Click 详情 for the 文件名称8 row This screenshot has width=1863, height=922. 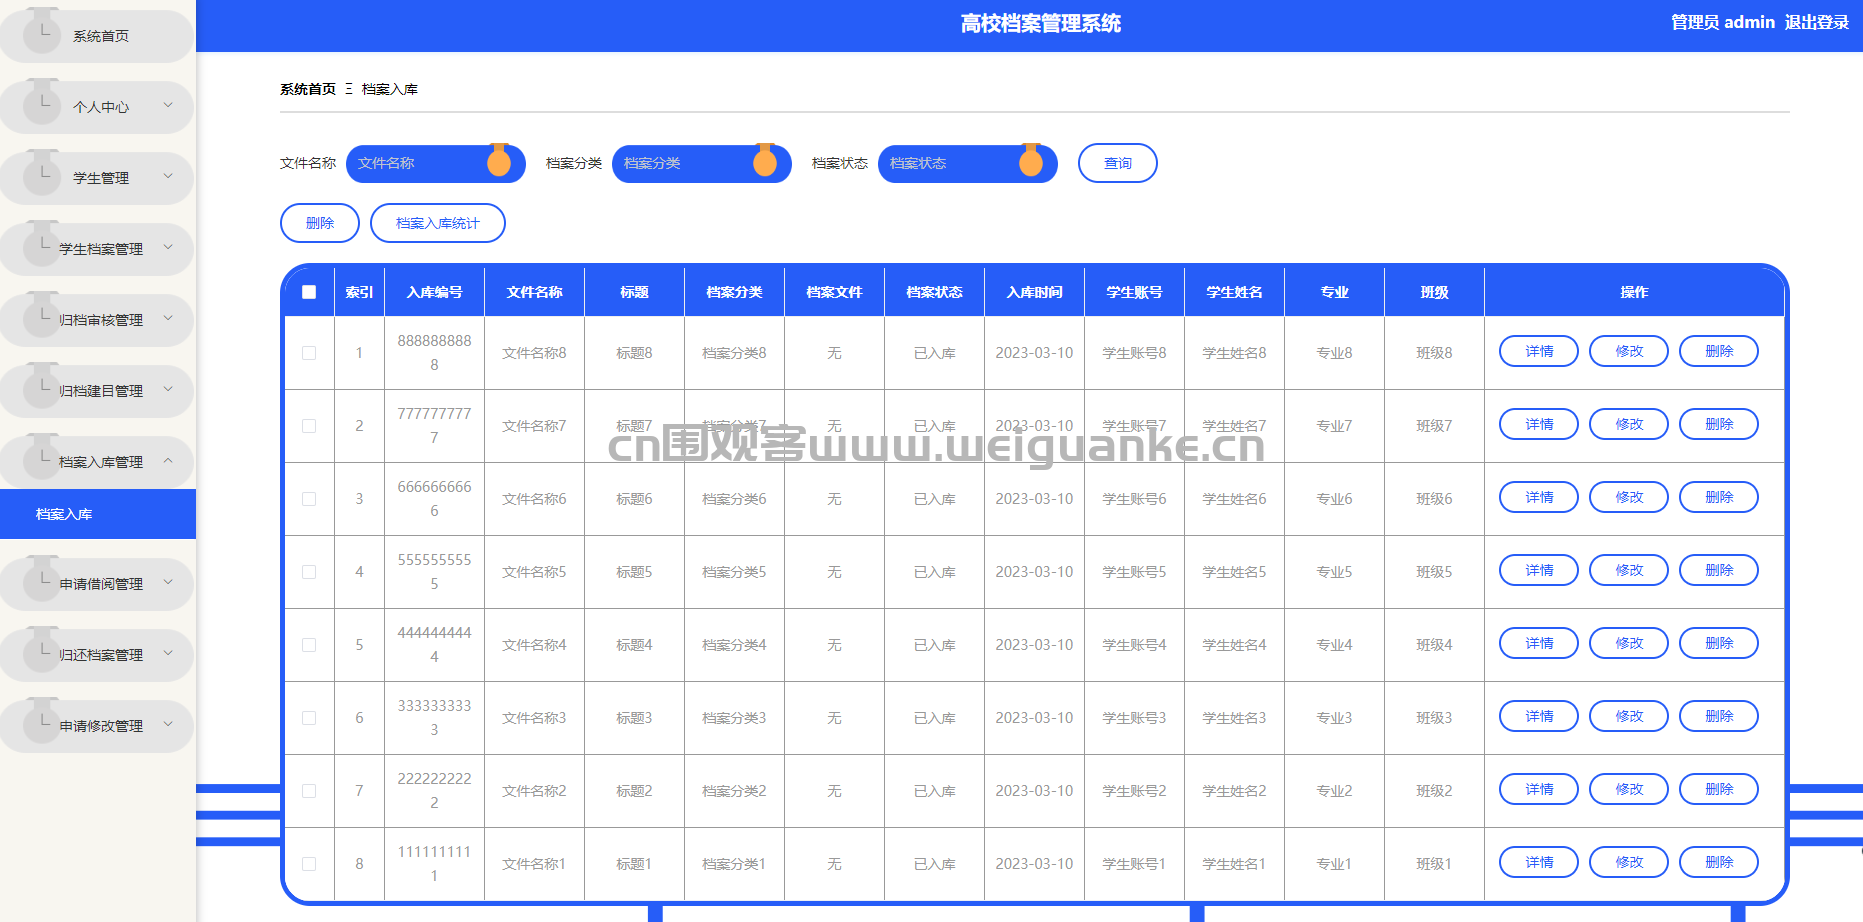[x=1538, y=351]
